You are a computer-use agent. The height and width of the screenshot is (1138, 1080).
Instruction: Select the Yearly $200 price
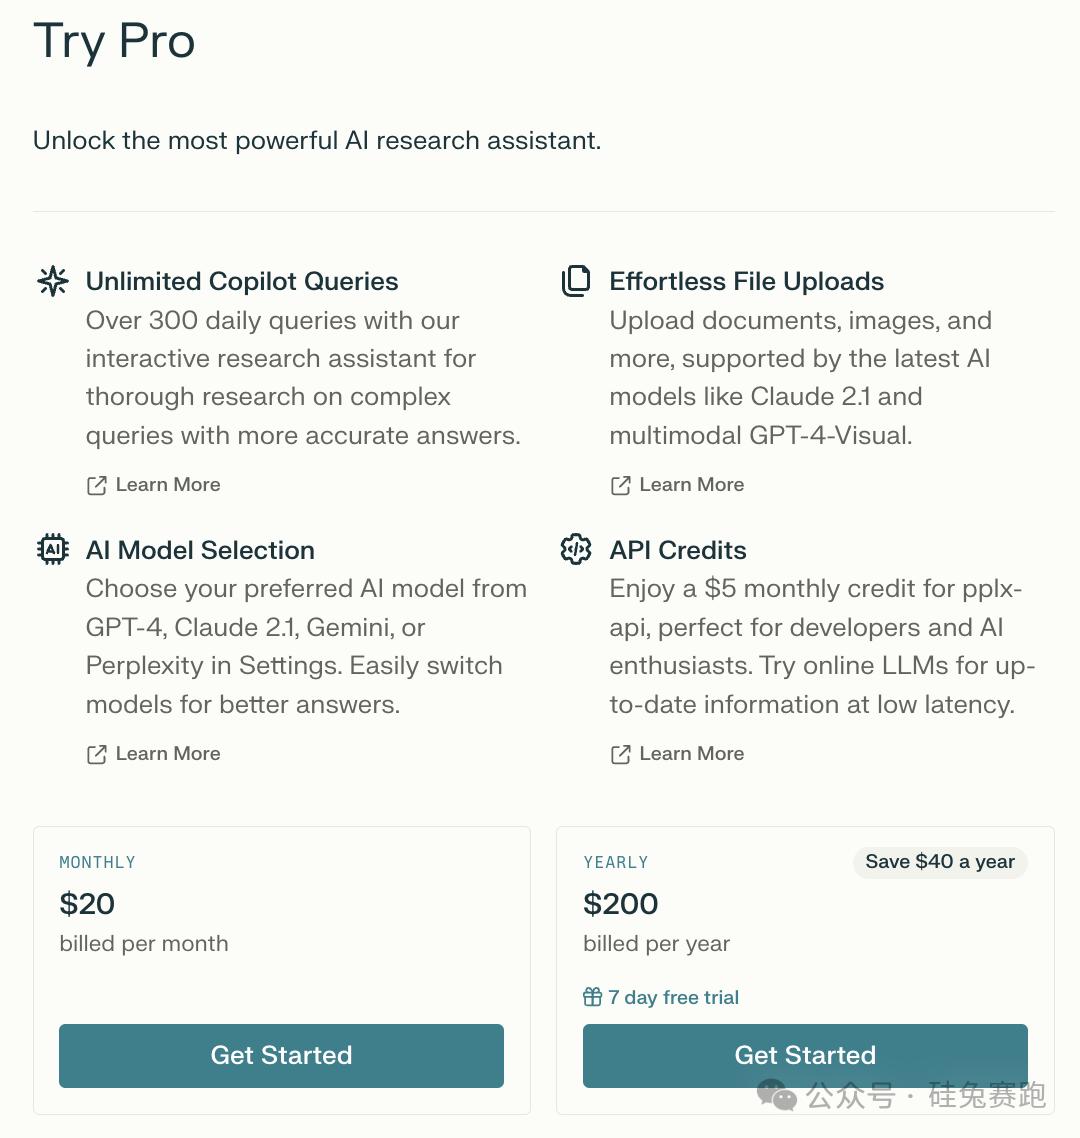click(x=621, y=904)
